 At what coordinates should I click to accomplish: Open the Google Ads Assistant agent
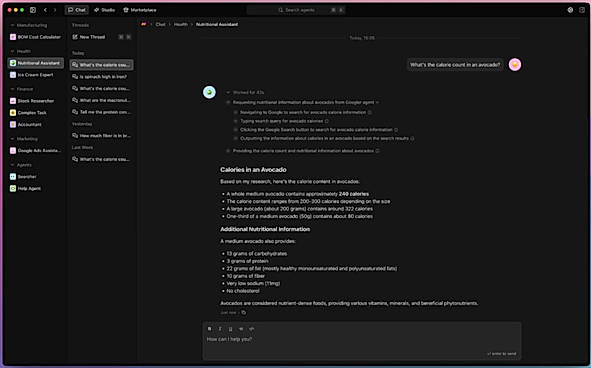pos(36,150)
